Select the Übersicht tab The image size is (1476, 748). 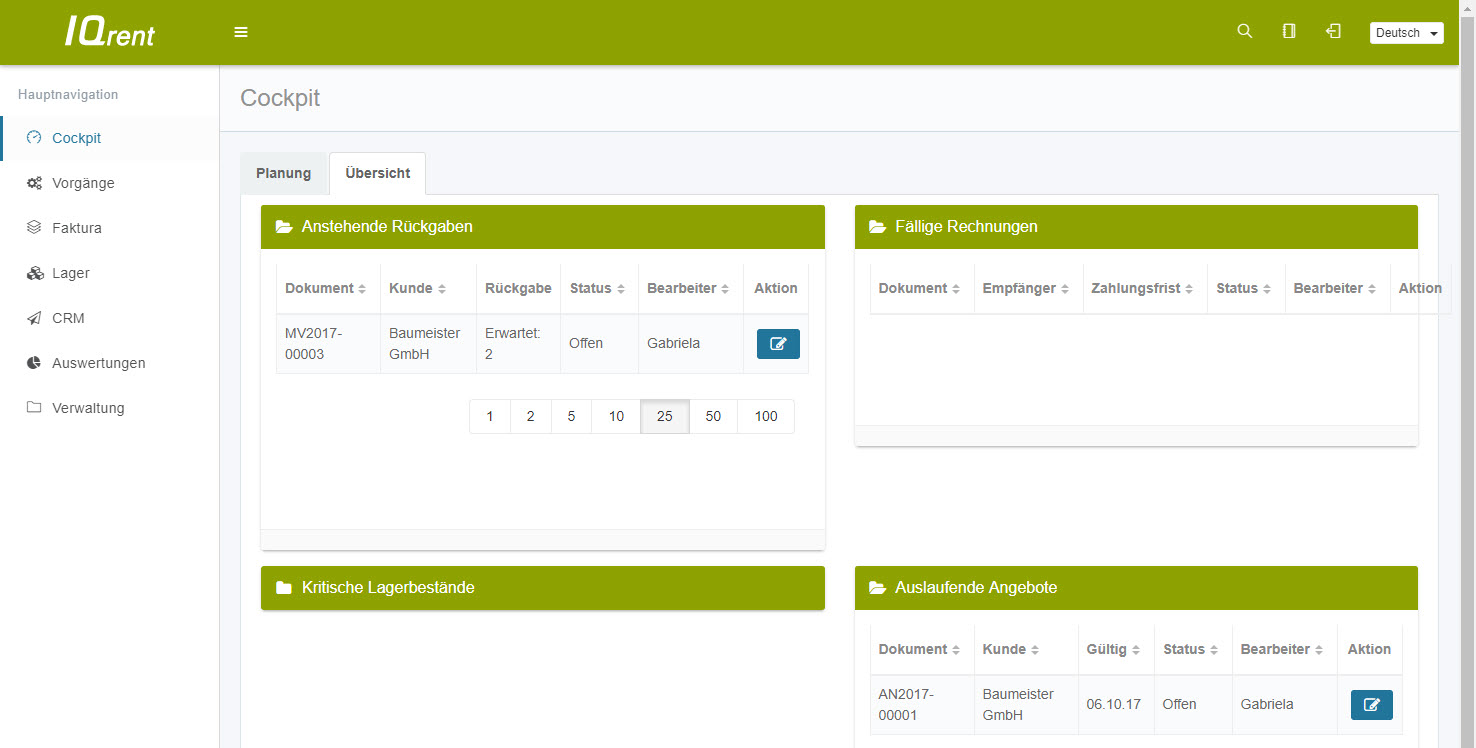(377, 173)
